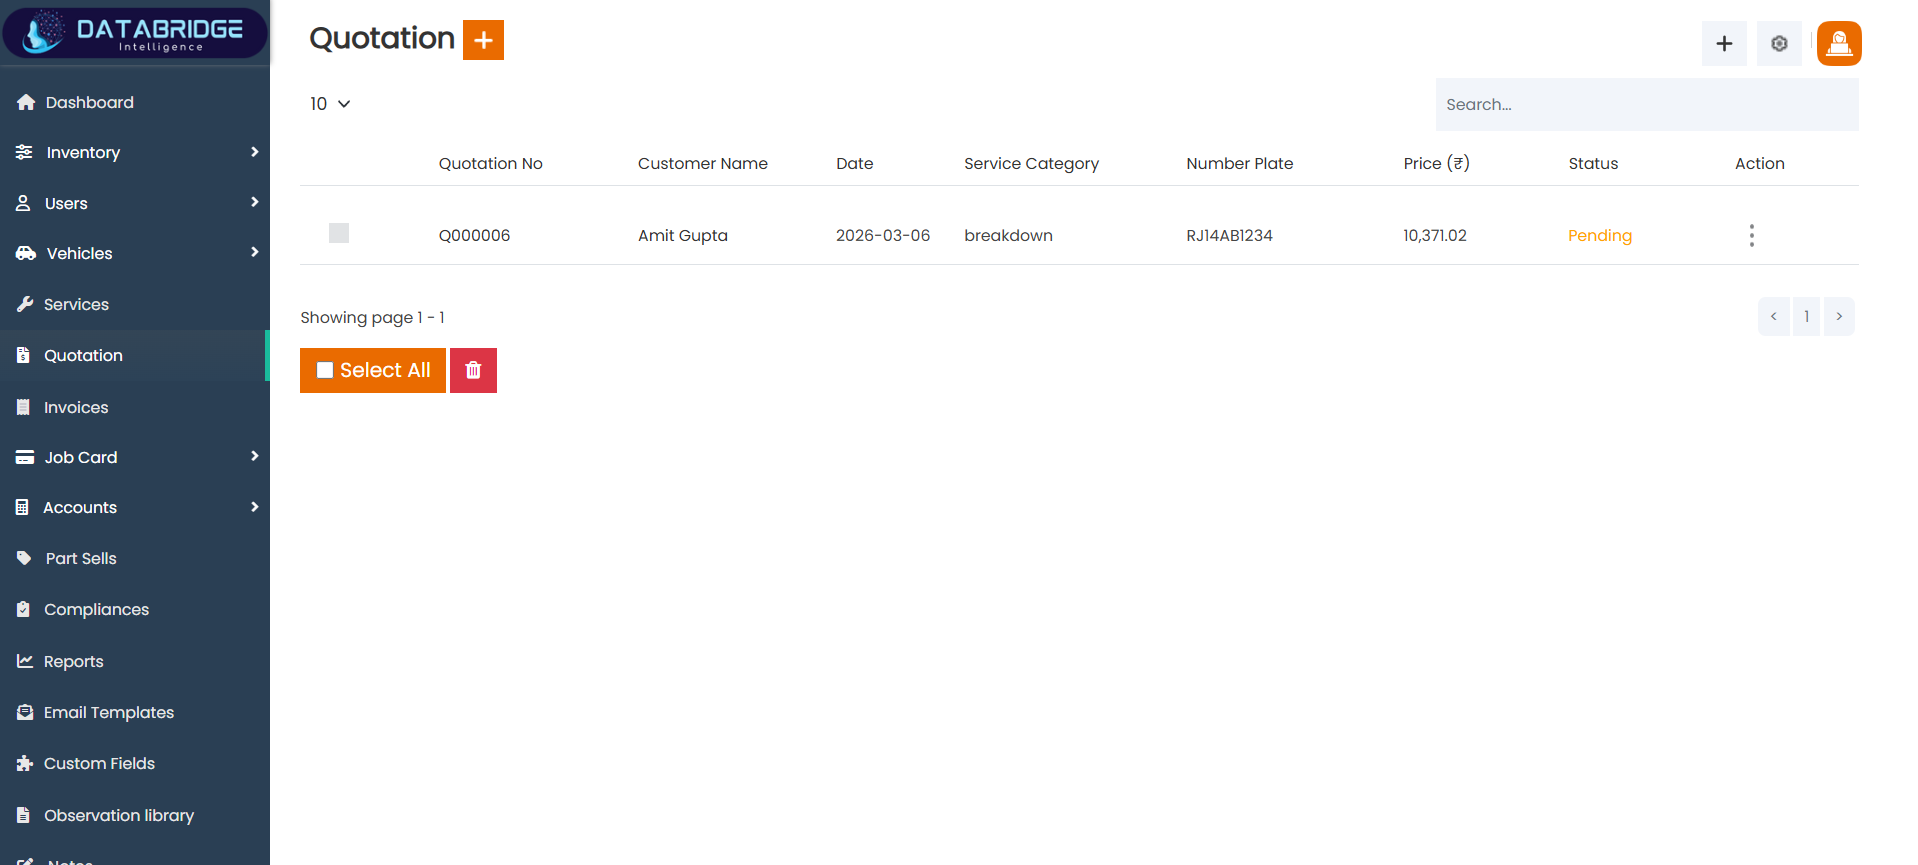Go to previous page arrow
Image resolution: width=1918 pixels, height=865 pixels.
pyautogui.click(x=1774, y=316)
